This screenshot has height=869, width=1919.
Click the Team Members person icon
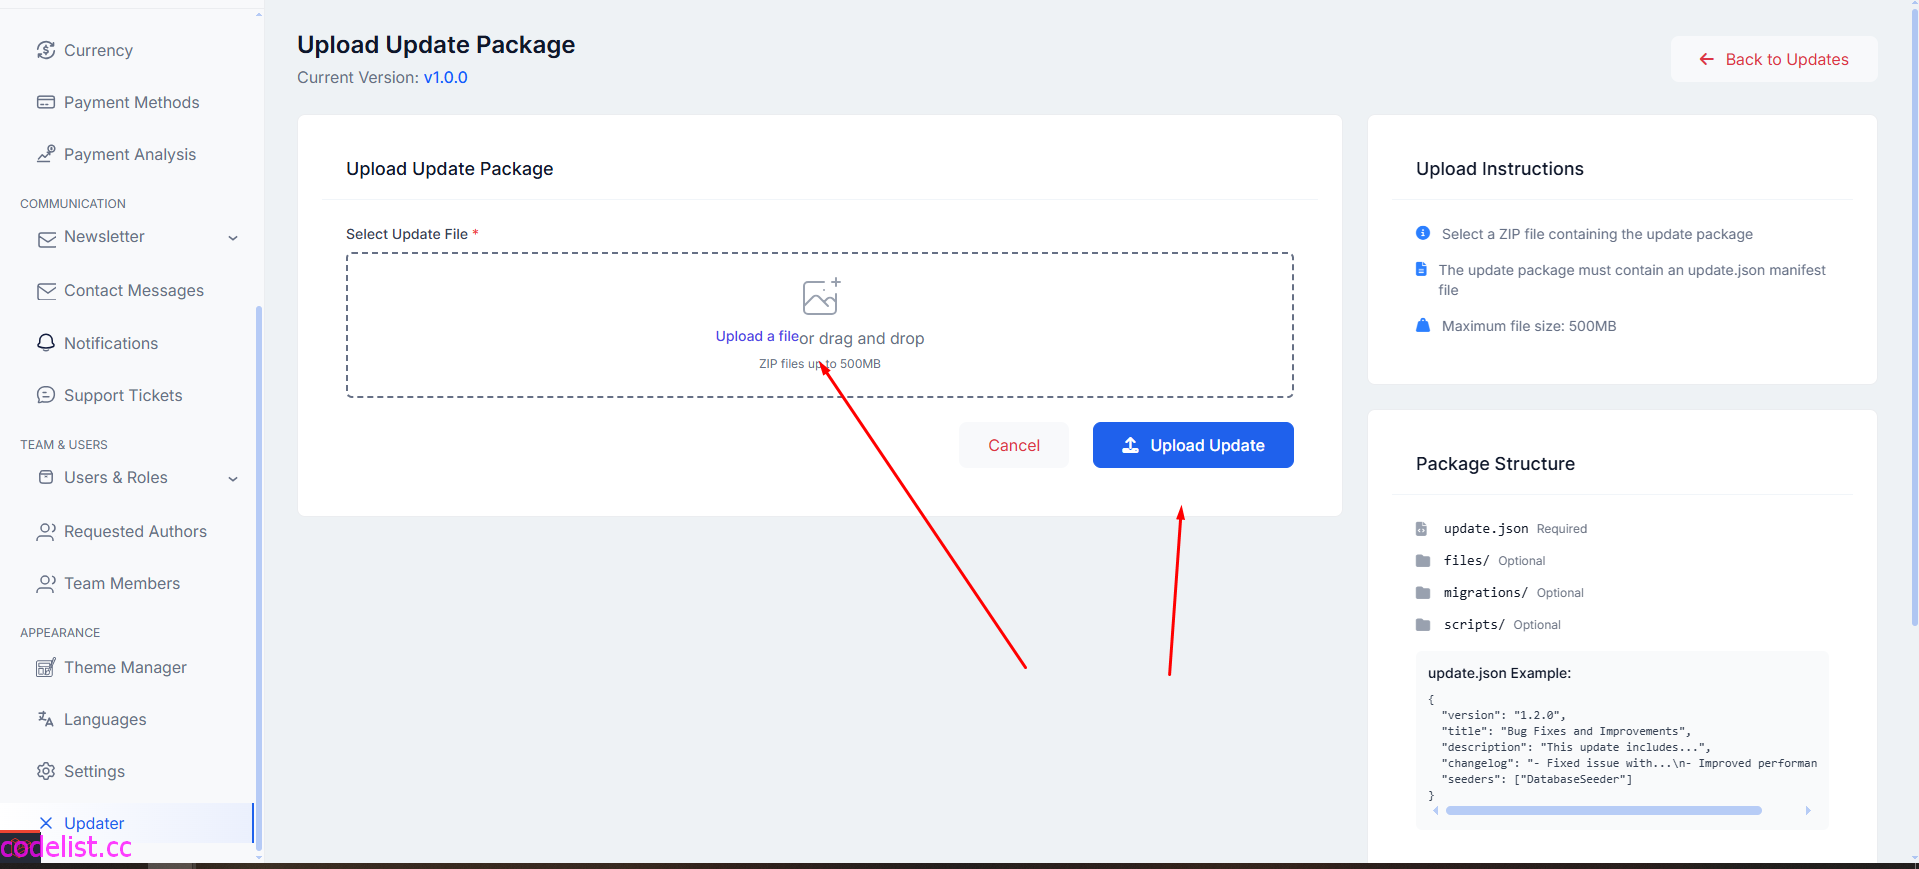coord(46,584)
